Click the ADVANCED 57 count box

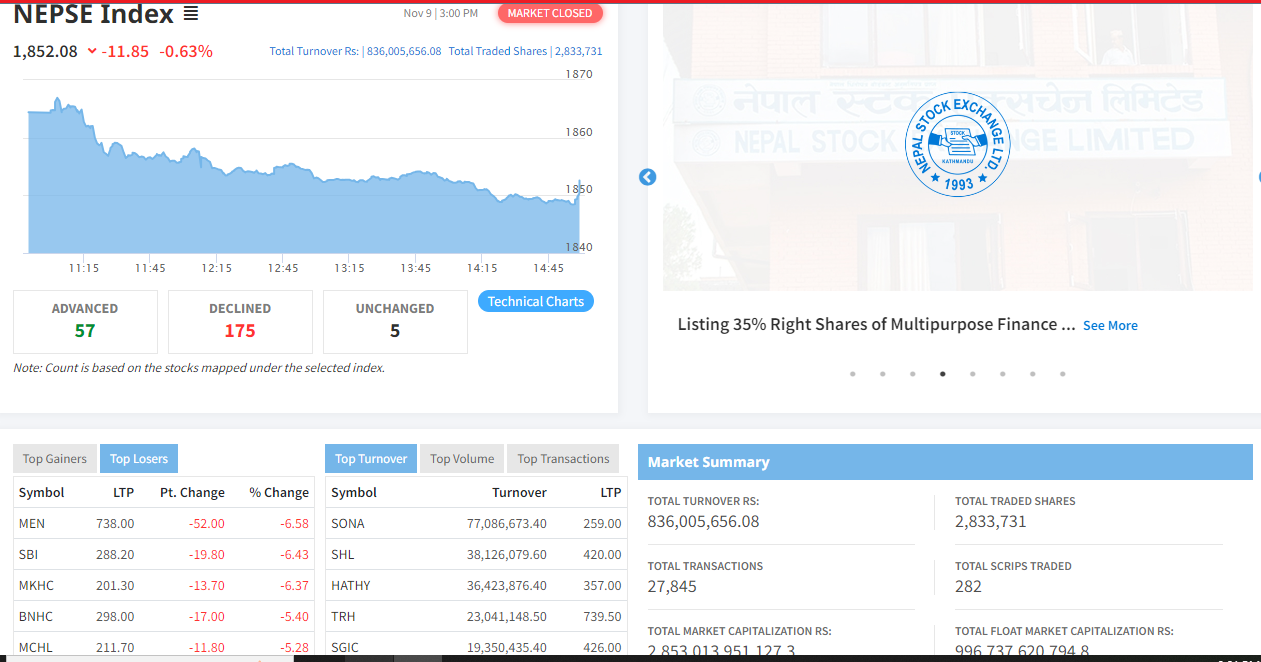85,321
